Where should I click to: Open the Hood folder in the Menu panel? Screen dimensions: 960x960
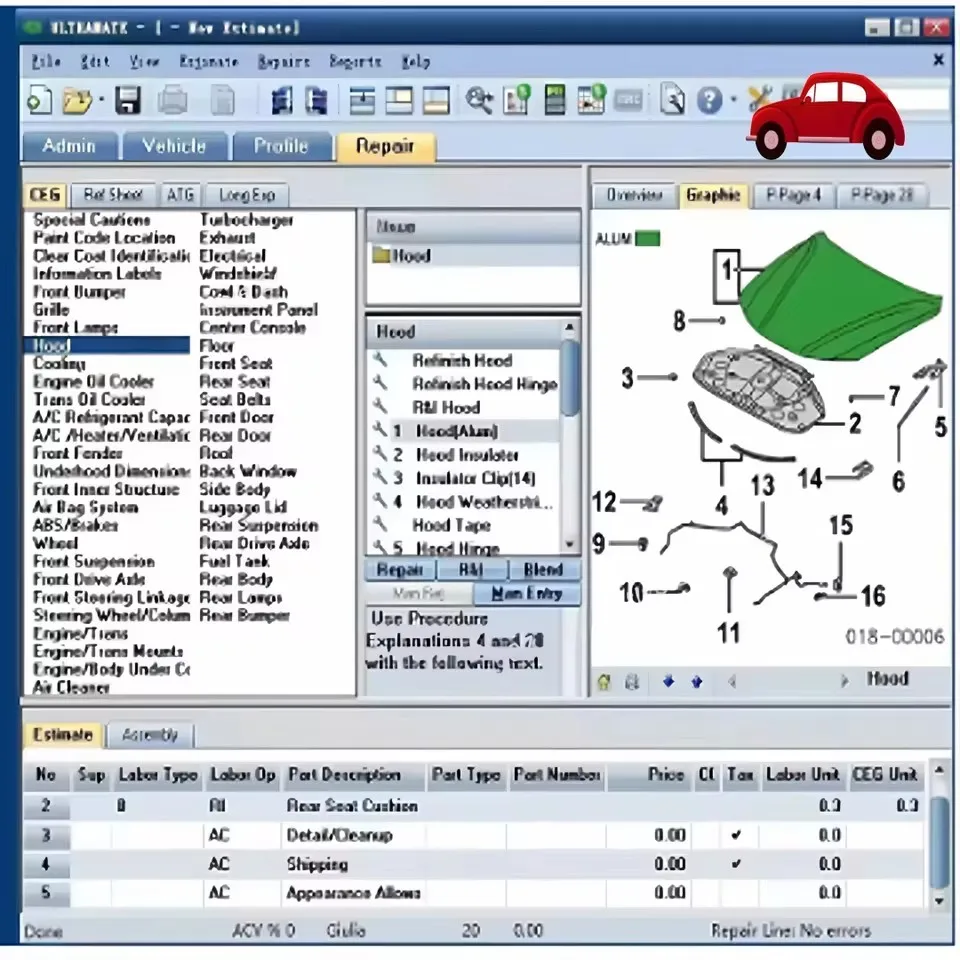398,255
